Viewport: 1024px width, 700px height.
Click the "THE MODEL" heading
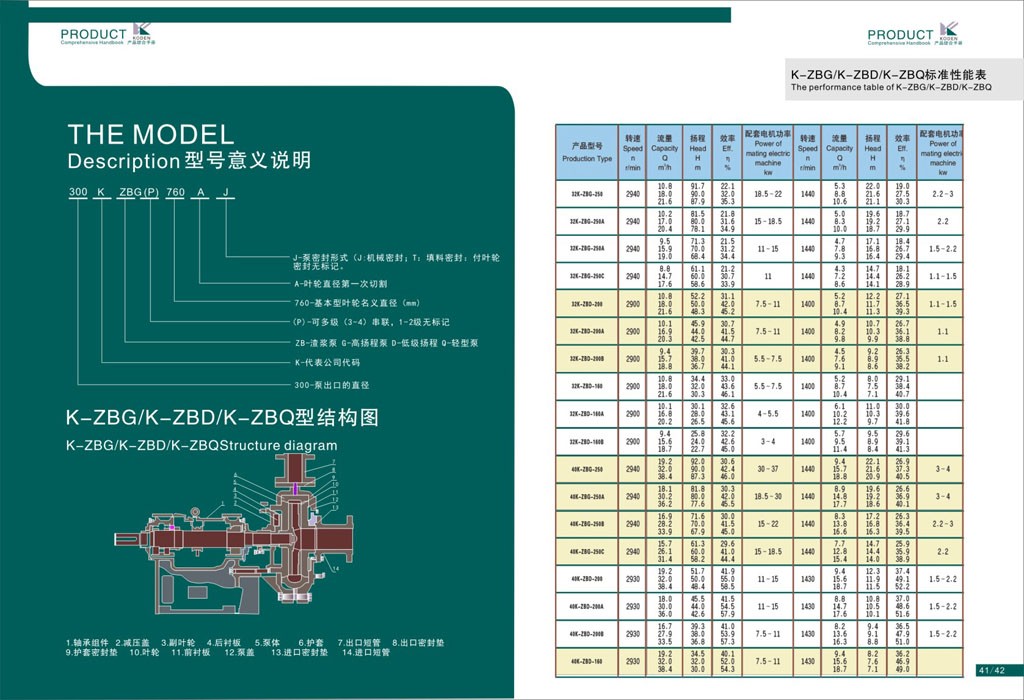(150, 135)
